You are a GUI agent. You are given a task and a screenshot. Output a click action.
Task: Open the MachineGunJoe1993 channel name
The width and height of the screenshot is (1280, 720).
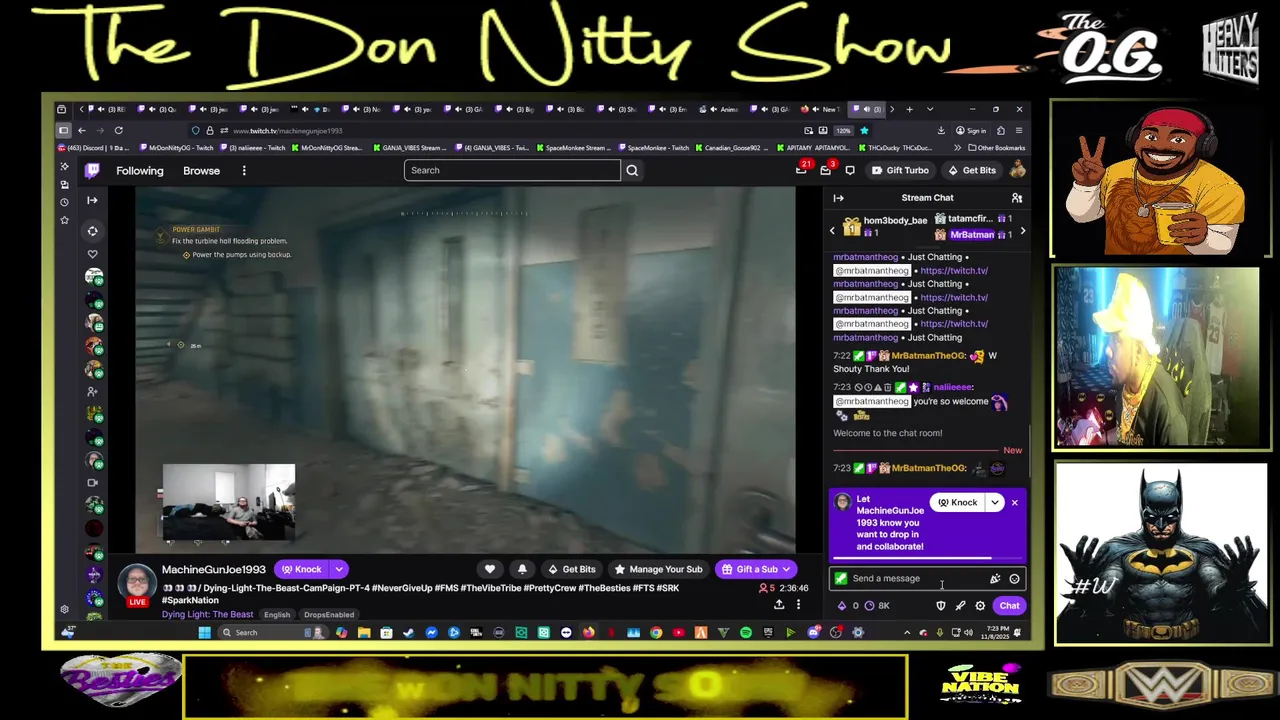coord(214,569)
